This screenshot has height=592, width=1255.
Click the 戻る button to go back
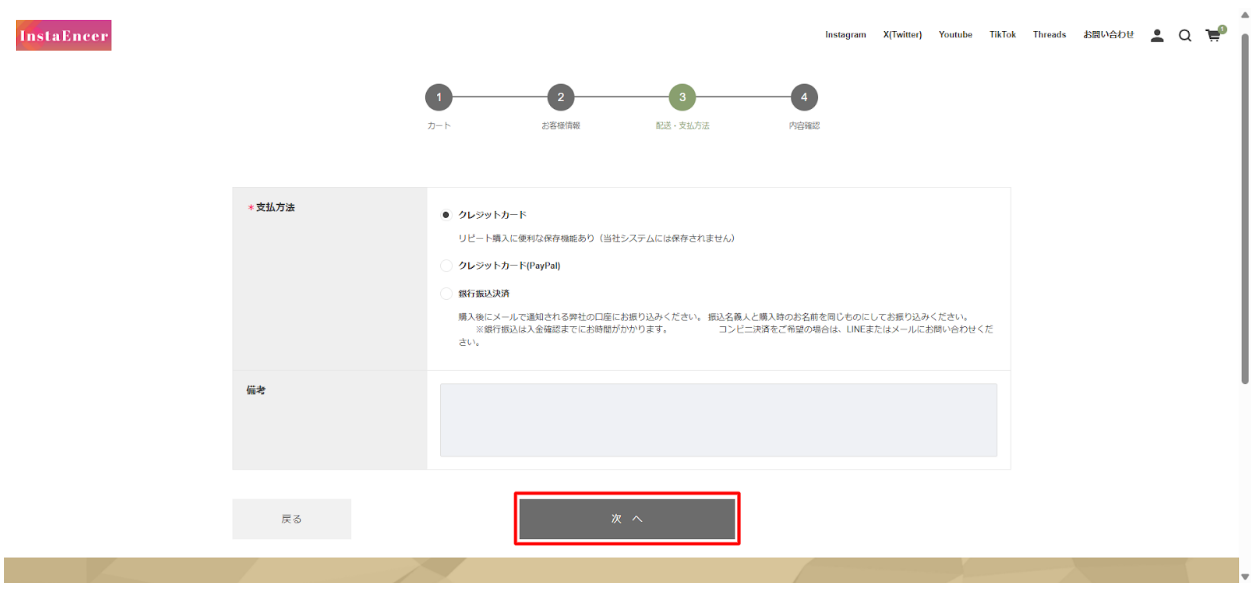point(291,518)
